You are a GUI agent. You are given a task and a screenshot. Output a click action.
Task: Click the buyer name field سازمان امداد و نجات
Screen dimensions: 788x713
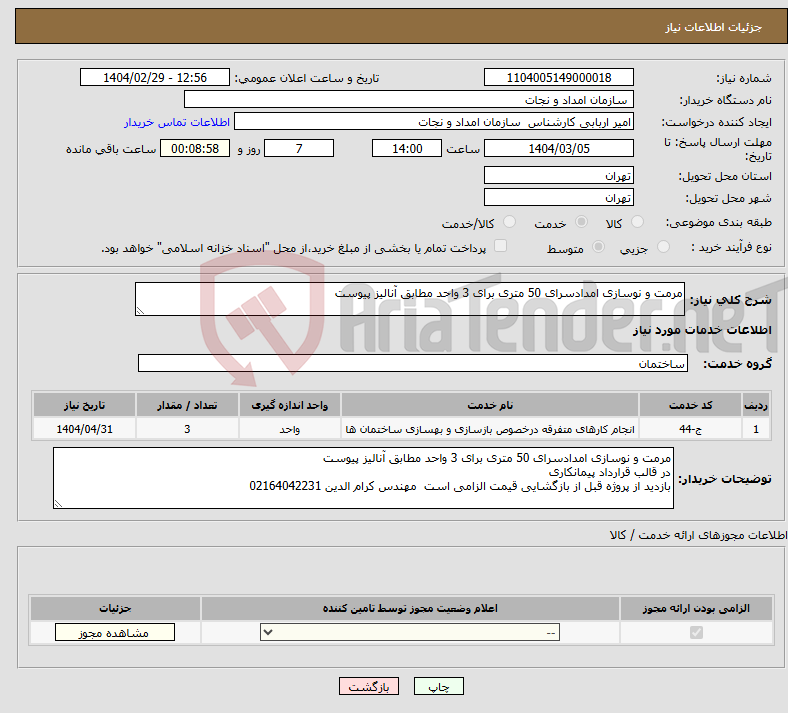click(x=409, y=99)
